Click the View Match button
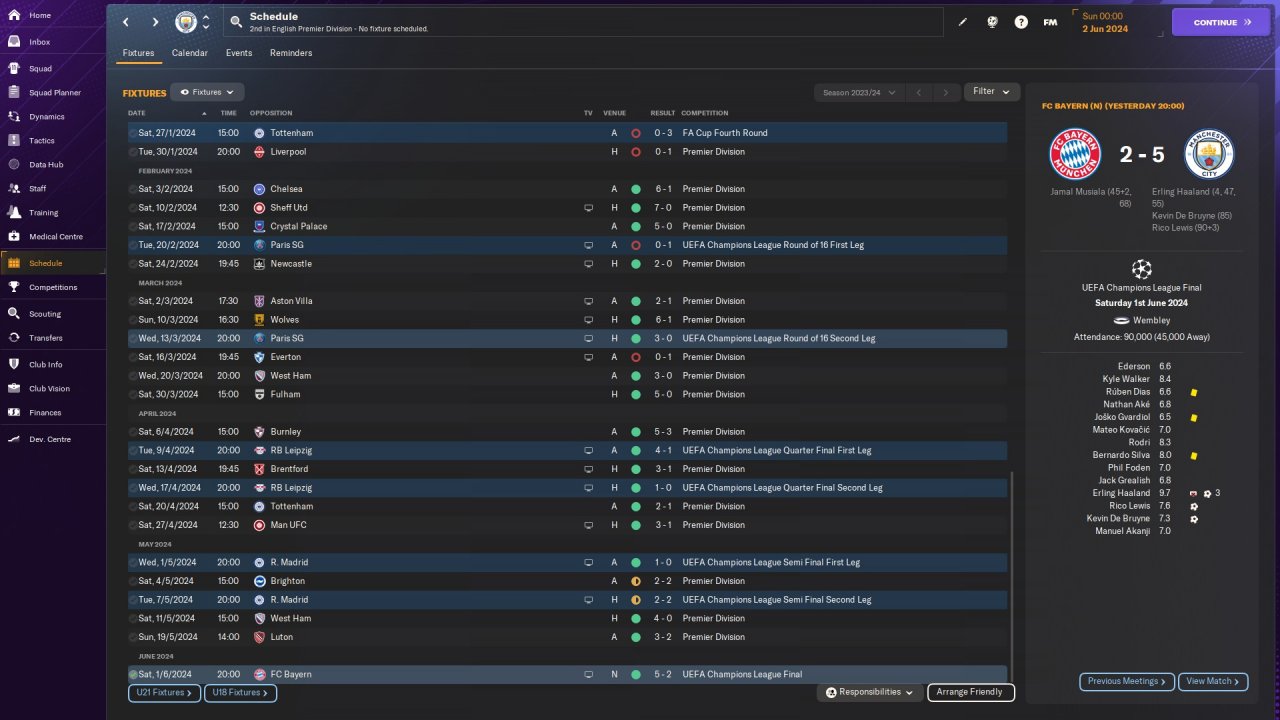1280x720 pixels. coord(1213,682)
